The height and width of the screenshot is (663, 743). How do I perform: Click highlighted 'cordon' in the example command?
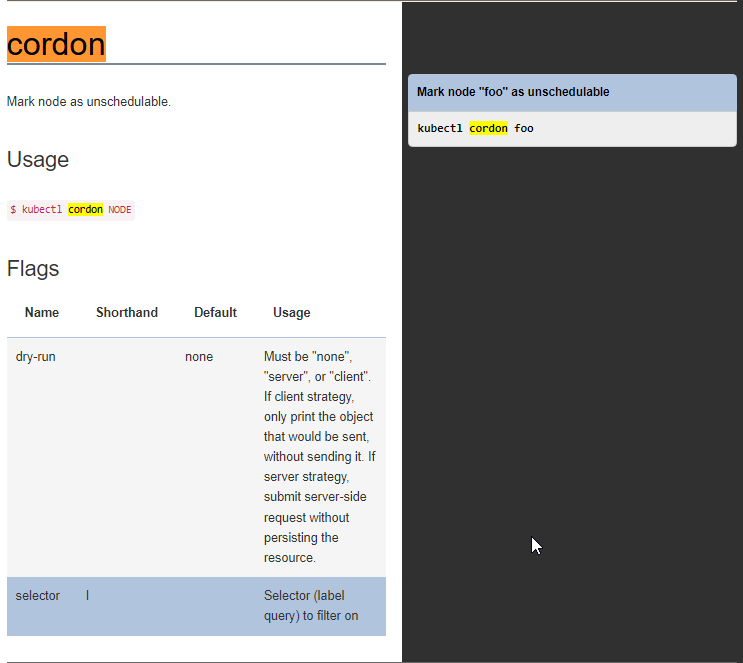[489, 128]
